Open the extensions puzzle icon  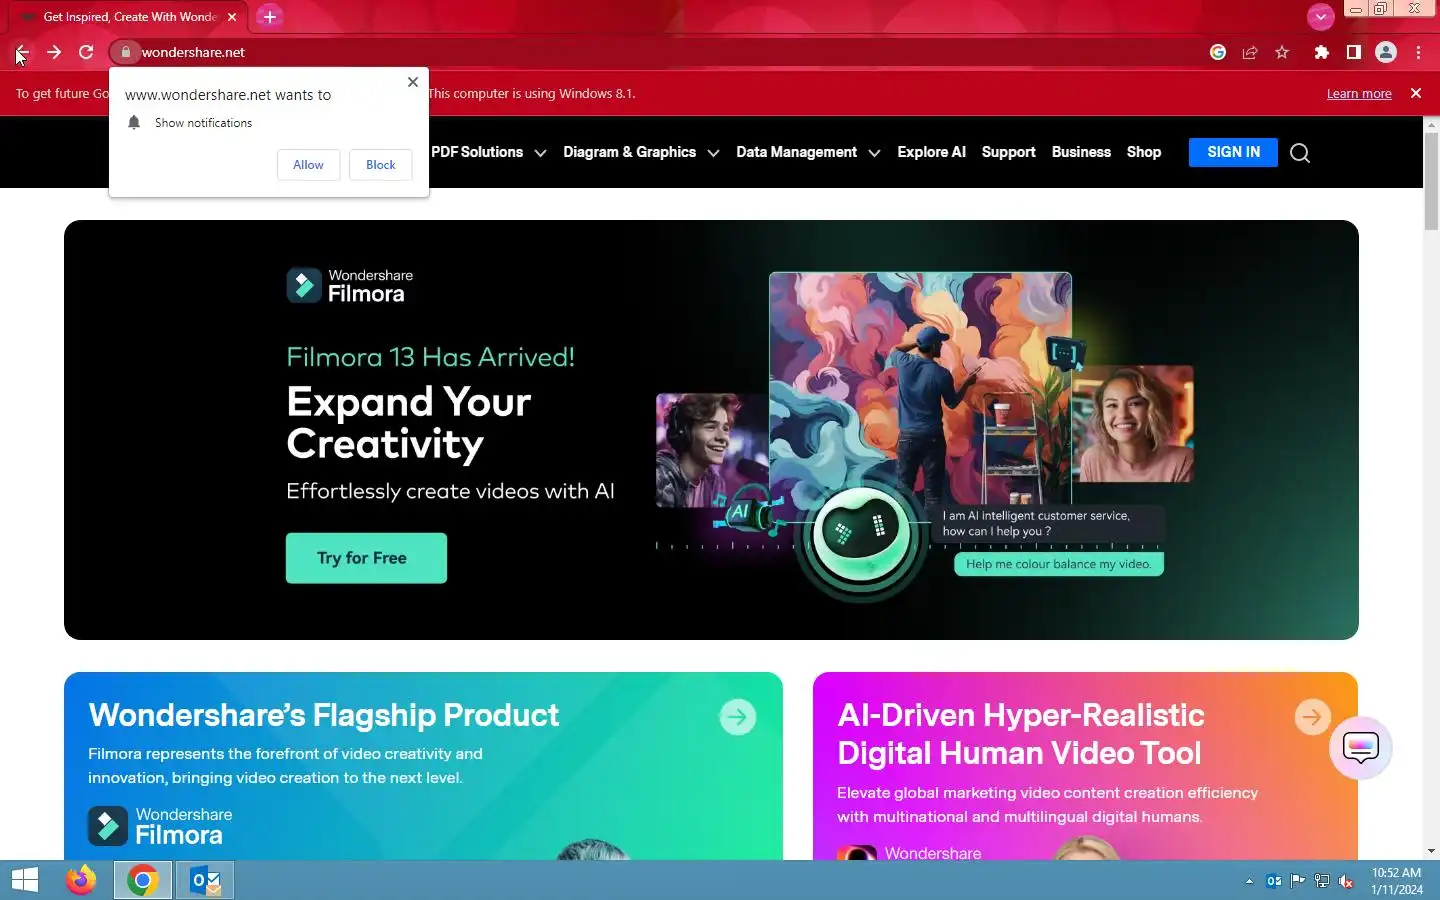[1322, 52]
